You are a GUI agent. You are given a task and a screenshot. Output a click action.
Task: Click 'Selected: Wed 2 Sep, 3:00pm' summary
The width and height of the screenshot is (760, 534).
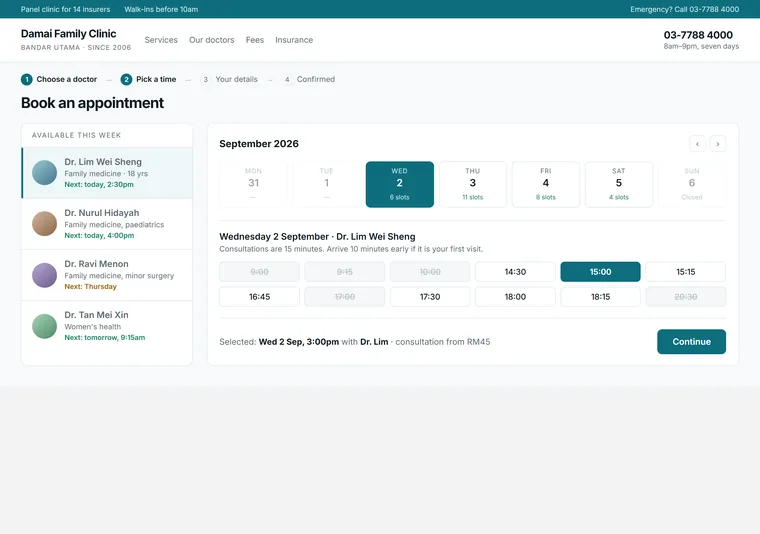[x=279, y=342]
